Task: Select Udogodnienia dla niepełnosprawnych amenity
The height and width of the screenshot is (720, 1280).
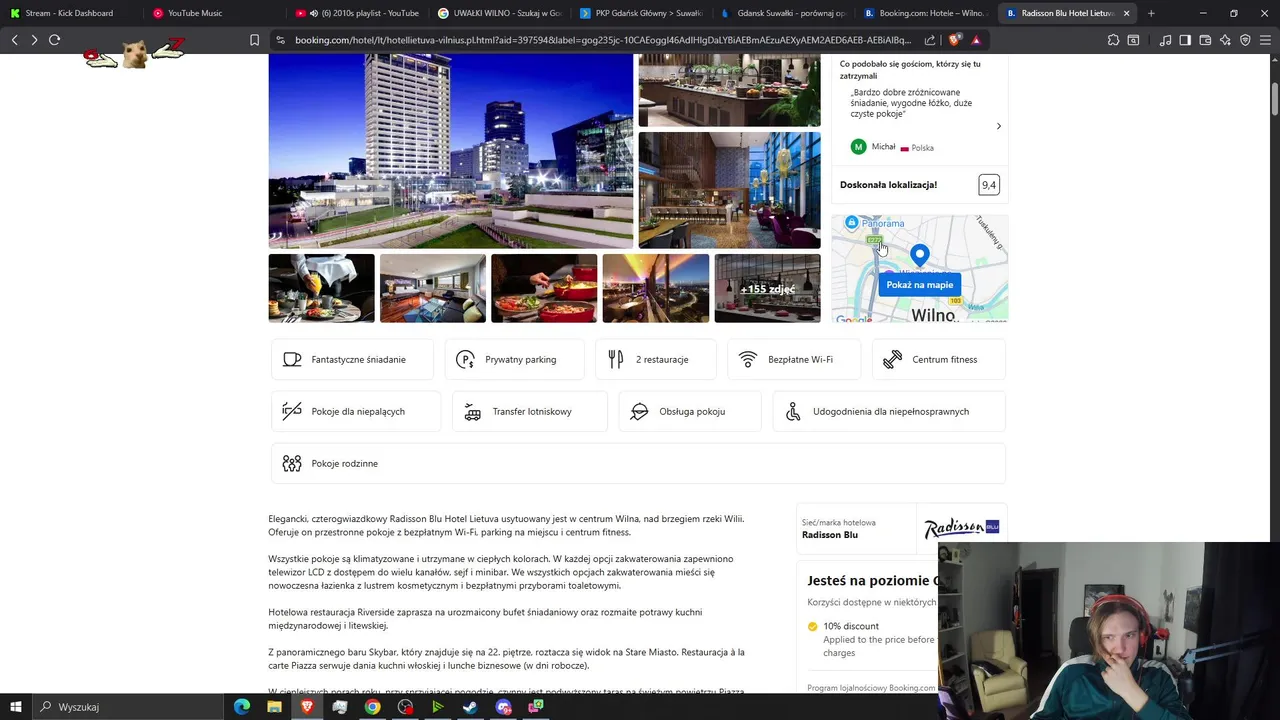Action: click(x=889, y=411)
